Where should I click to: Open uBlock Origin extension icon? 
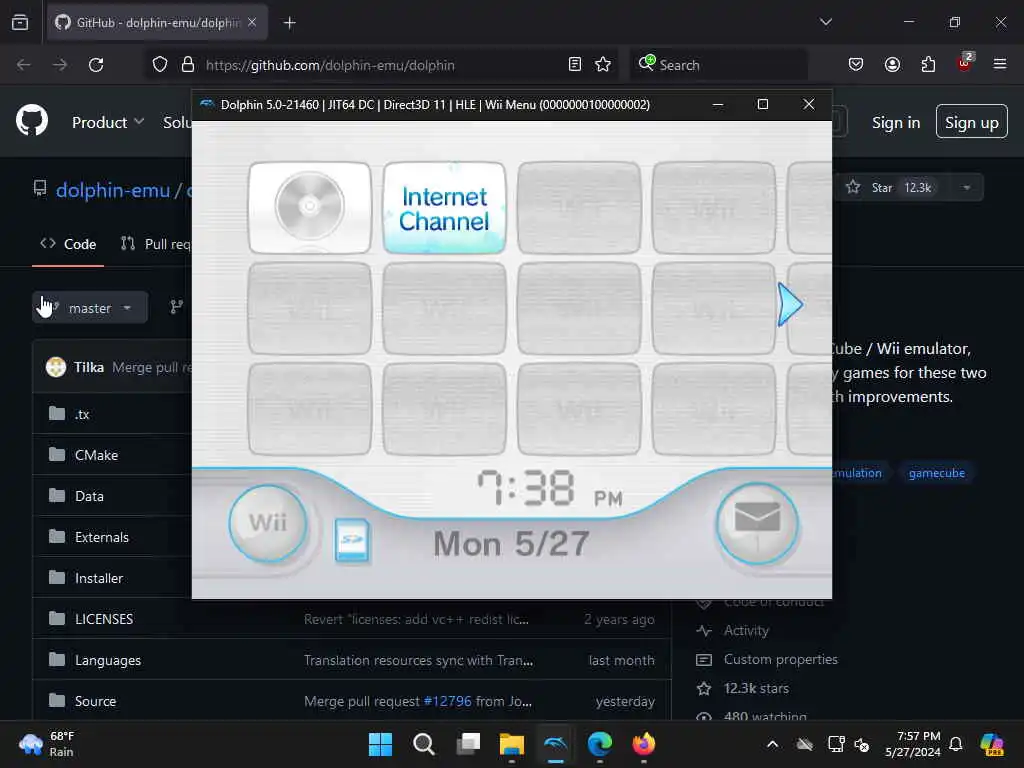[x=965, y=63]
